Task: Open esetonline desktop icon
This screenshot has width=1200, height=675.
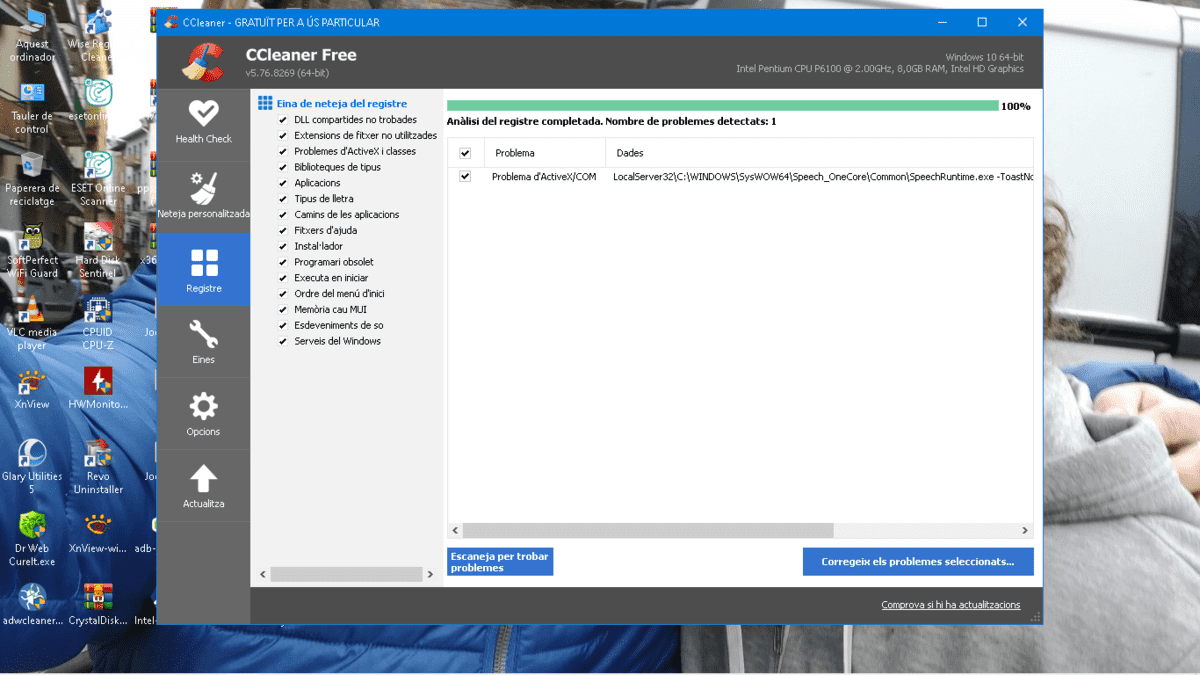Action: pos(97,102)
